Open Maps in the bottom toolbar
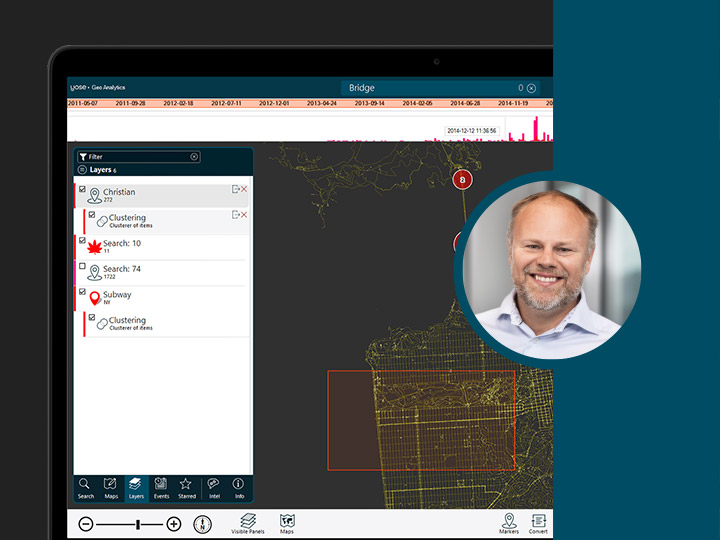720x540 pixels. [x=287, y=523]
